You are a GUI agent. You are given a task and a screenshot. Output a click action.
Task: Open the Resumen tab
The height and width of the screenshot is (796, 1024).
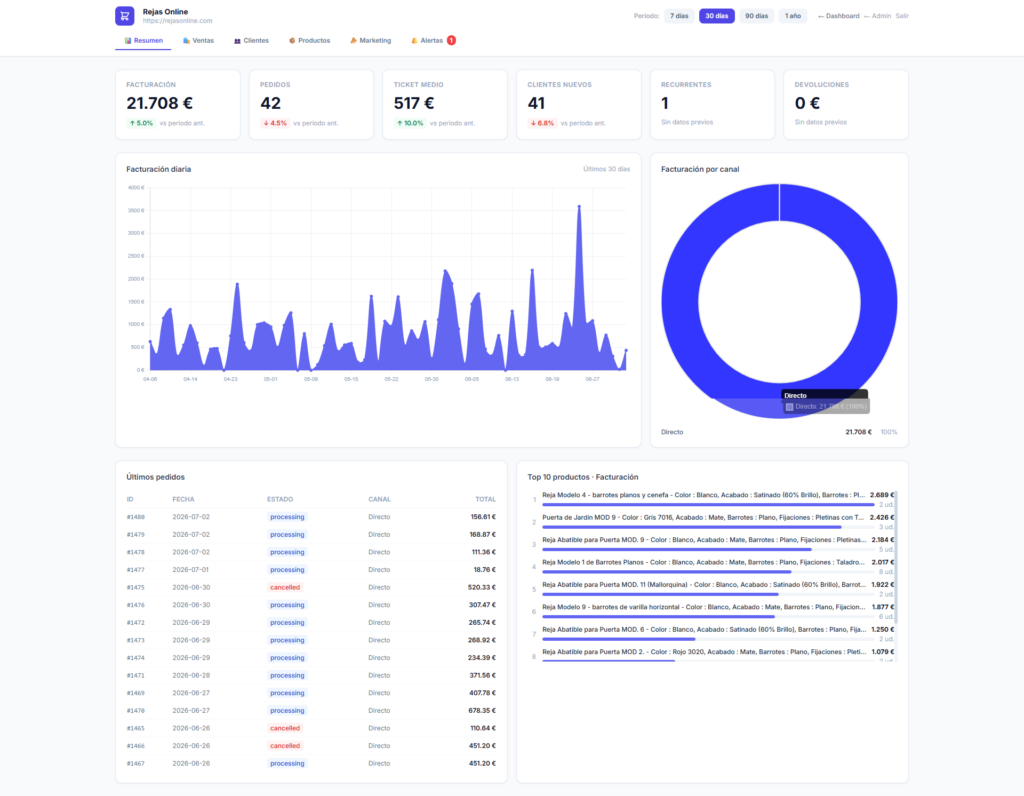(144, 40)
